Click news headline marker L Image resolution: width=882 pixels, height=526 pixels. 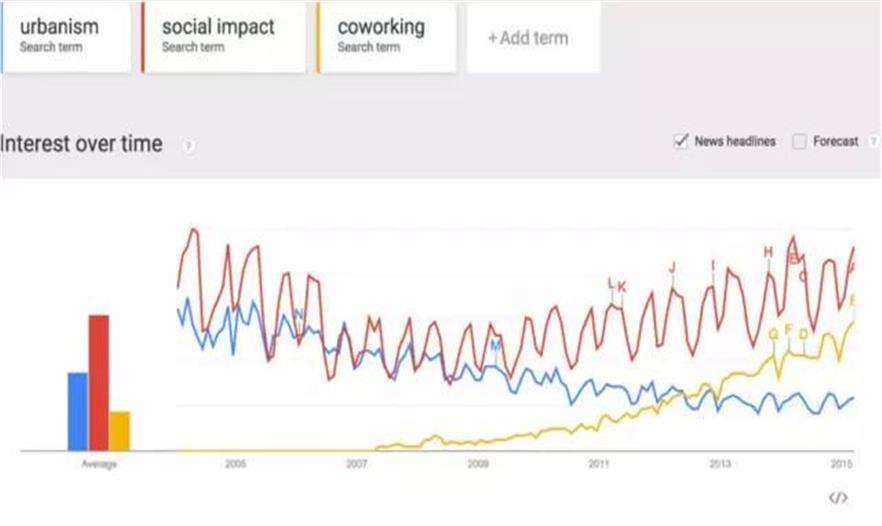[x=611, y=284]
